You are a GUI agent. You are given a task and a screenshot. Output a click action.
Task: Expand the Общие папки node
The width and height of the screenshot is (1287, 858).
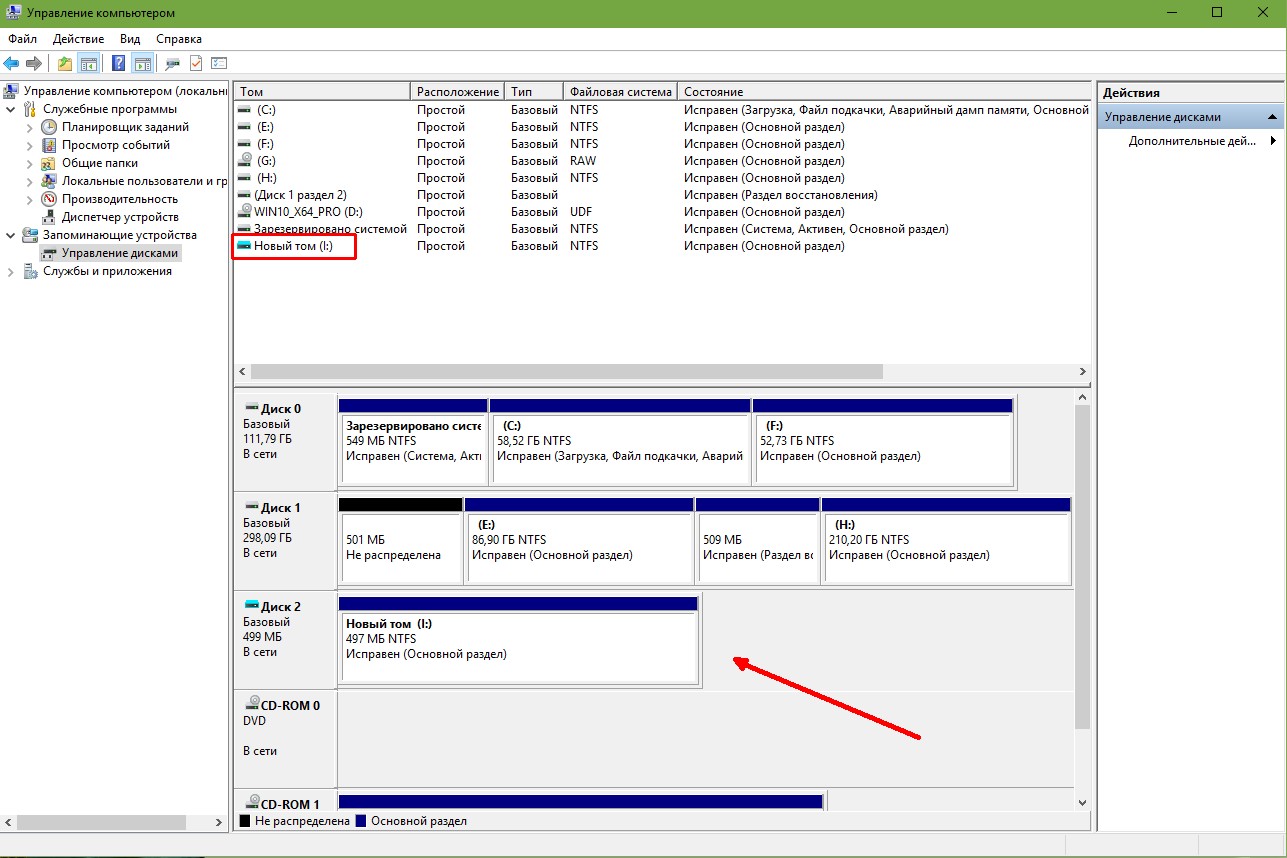tap(29, 163)
